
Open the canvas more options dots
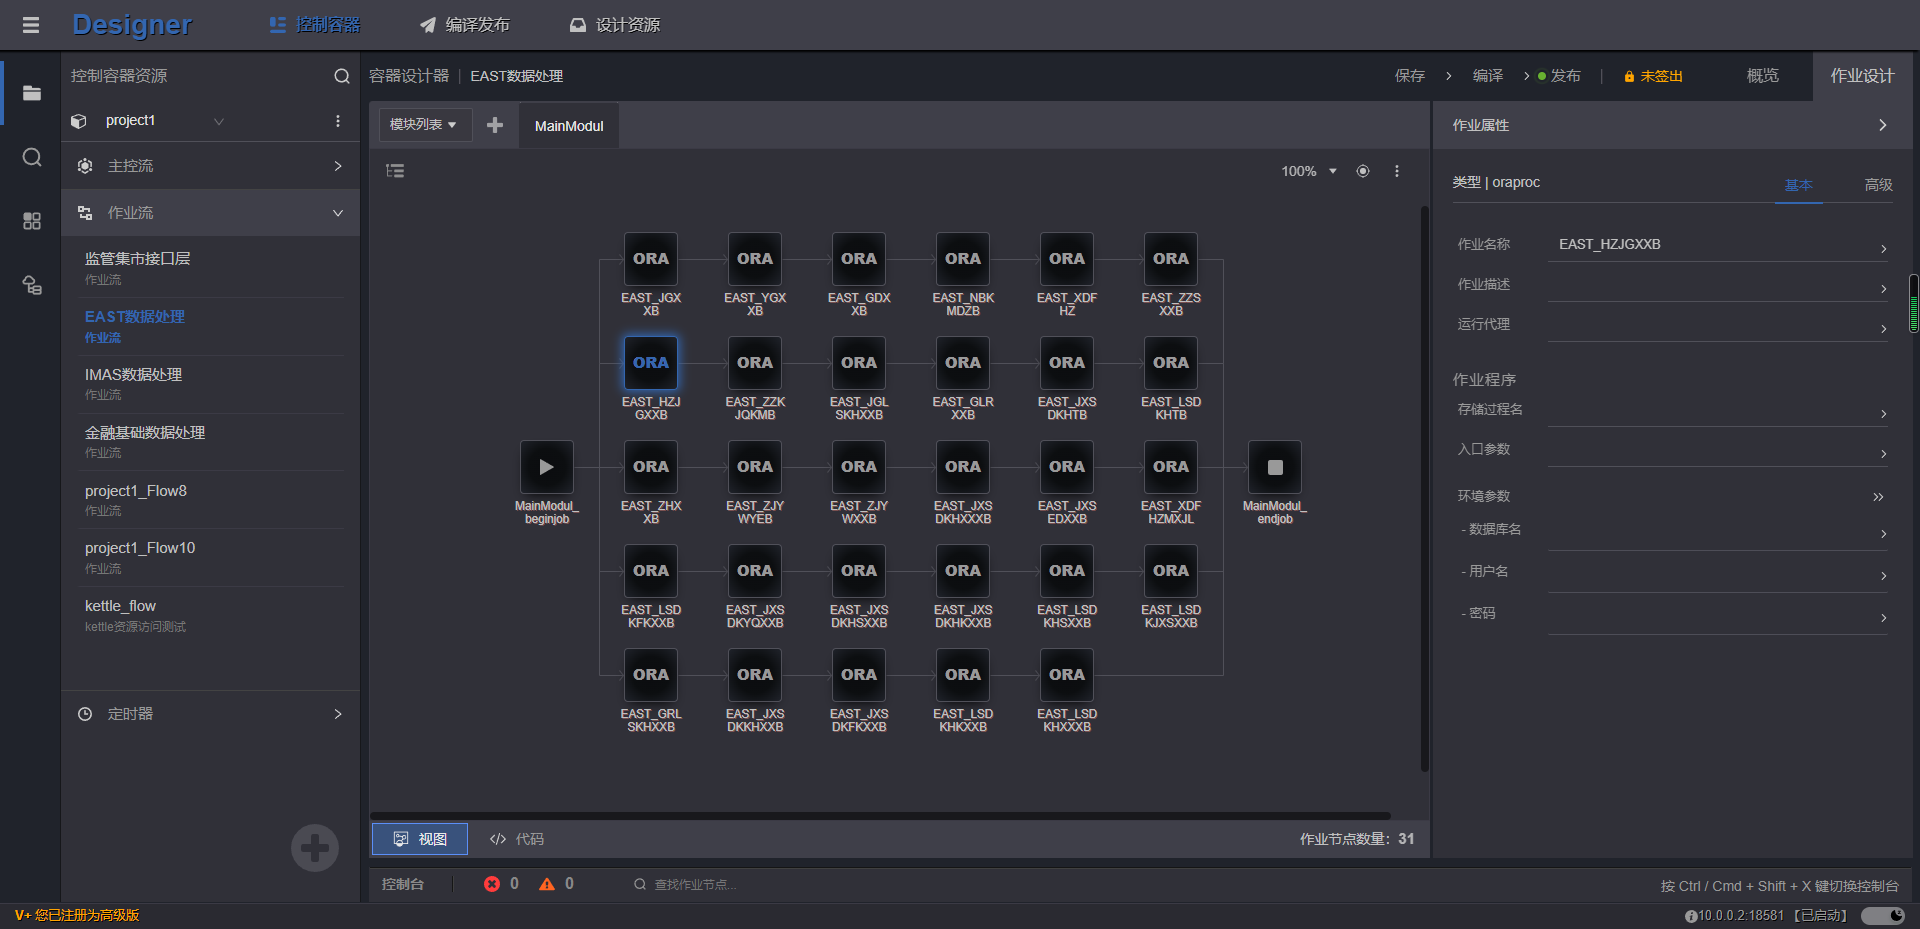pyautogui.click(x=1397, y=171)
